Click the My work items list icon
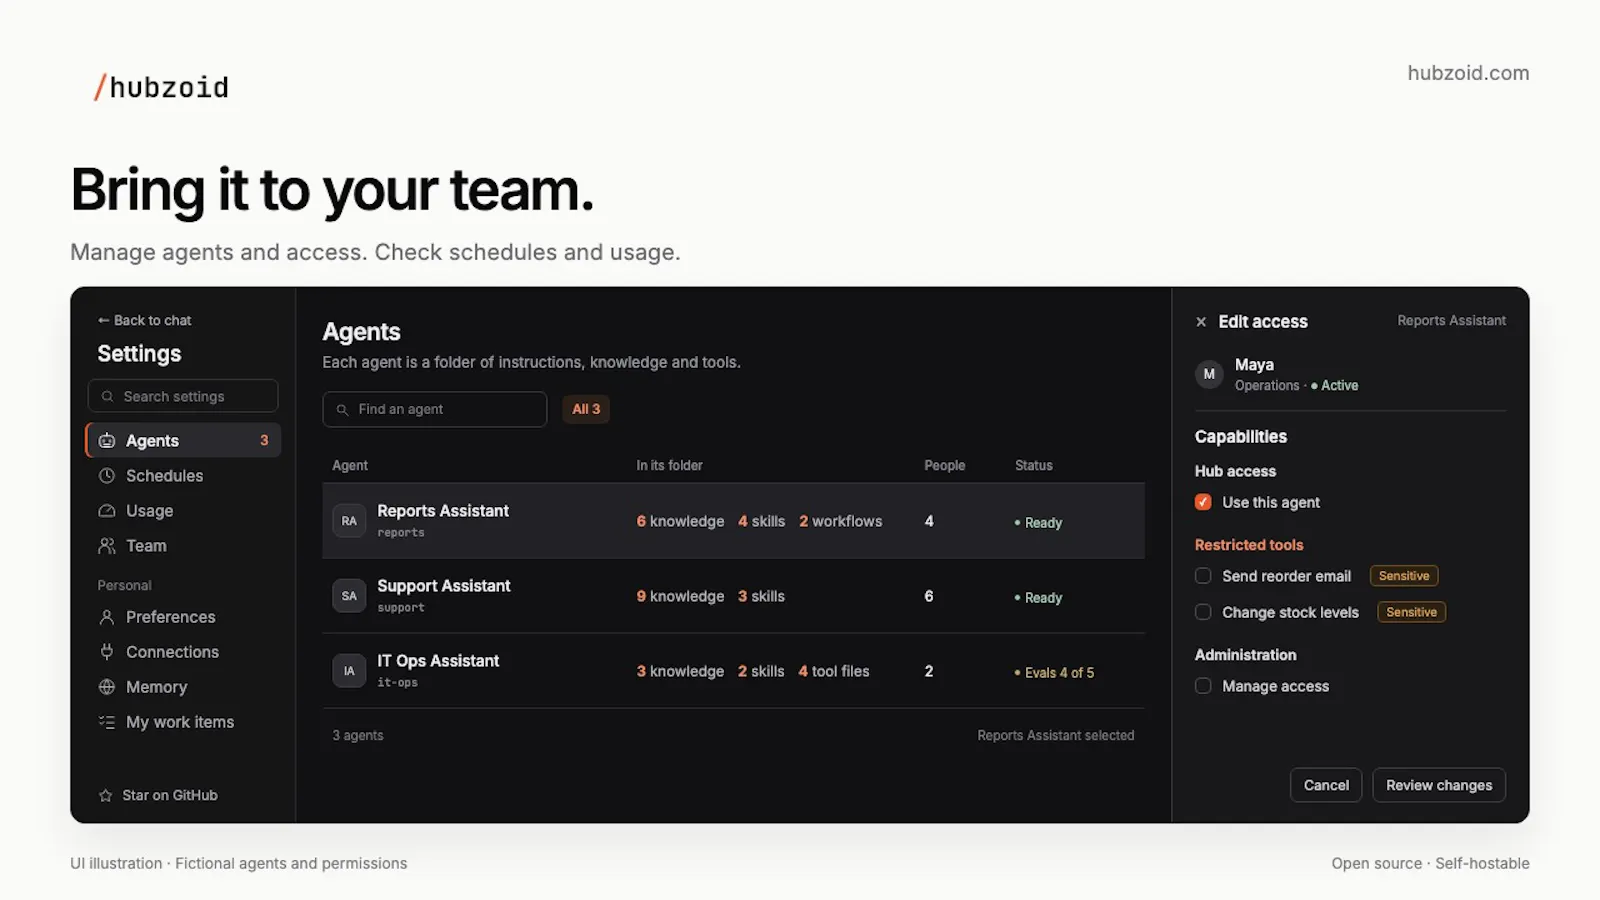Screen dimensions: 1600x900 click(x=107, y=722)
